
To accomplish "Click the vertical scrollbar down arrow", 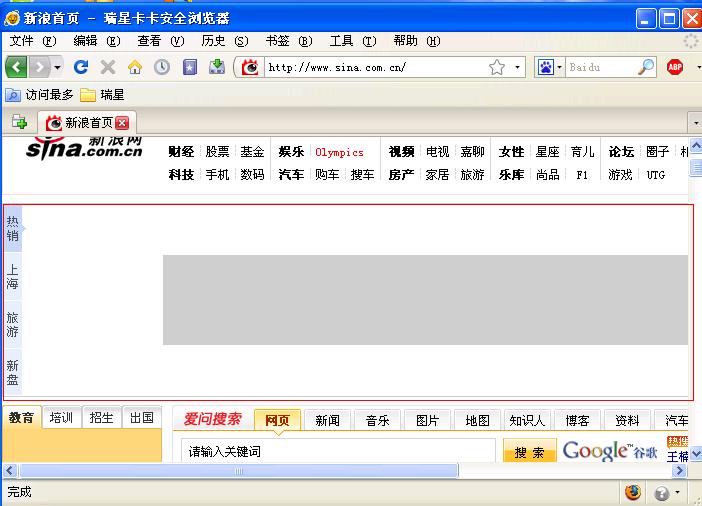I will coord(696,454).
